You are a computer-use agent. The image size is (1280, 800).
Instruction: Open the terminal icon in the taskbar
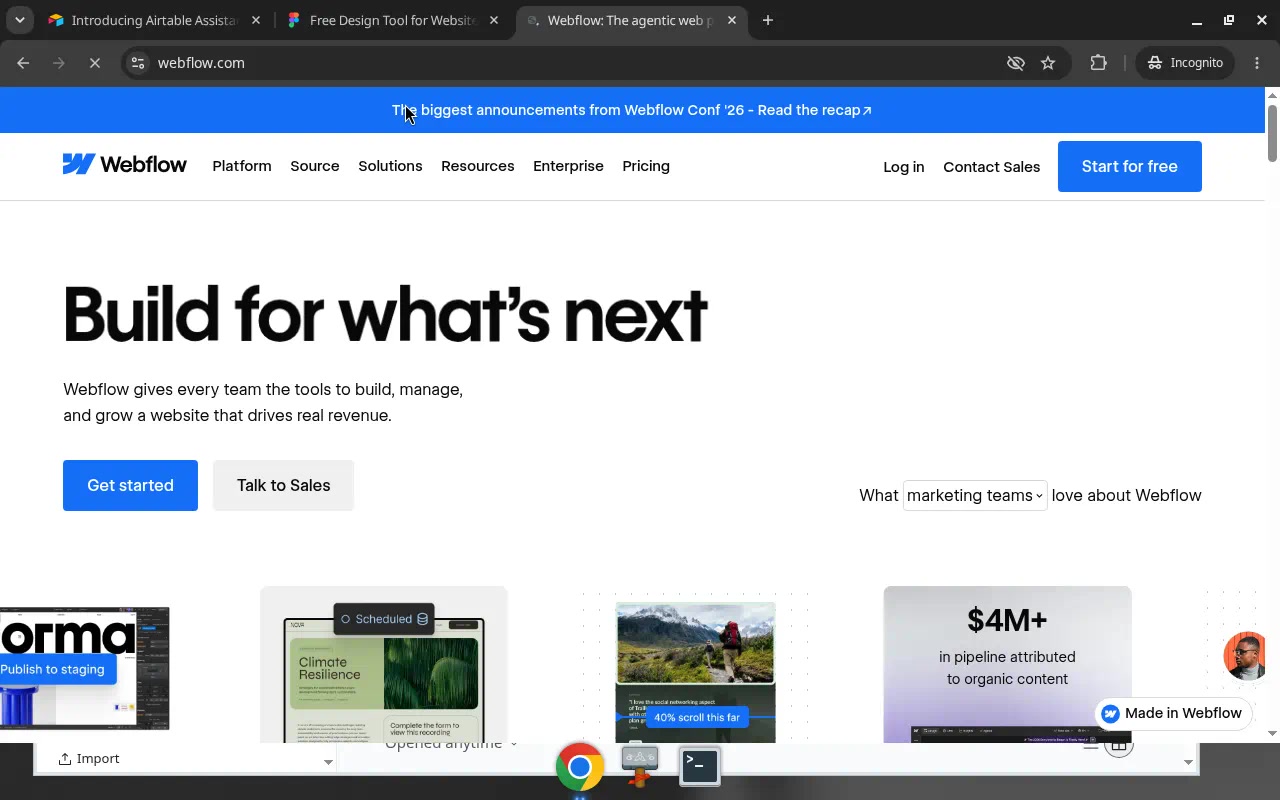700,767
